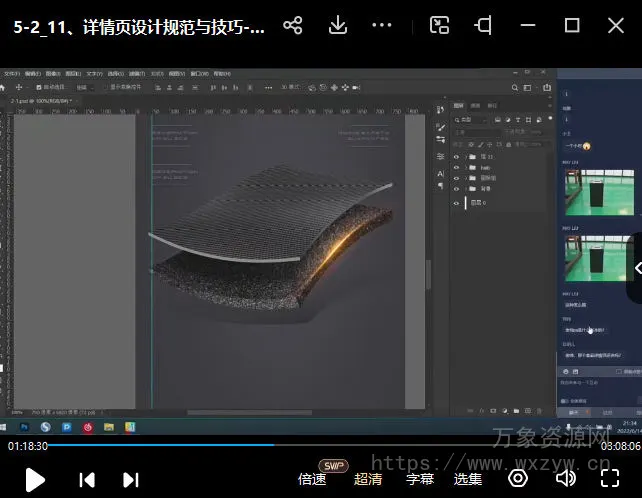Click the Photoshop icon in Windows taskbar
This screenshot has height=498, width=642.
click(24, 427)
